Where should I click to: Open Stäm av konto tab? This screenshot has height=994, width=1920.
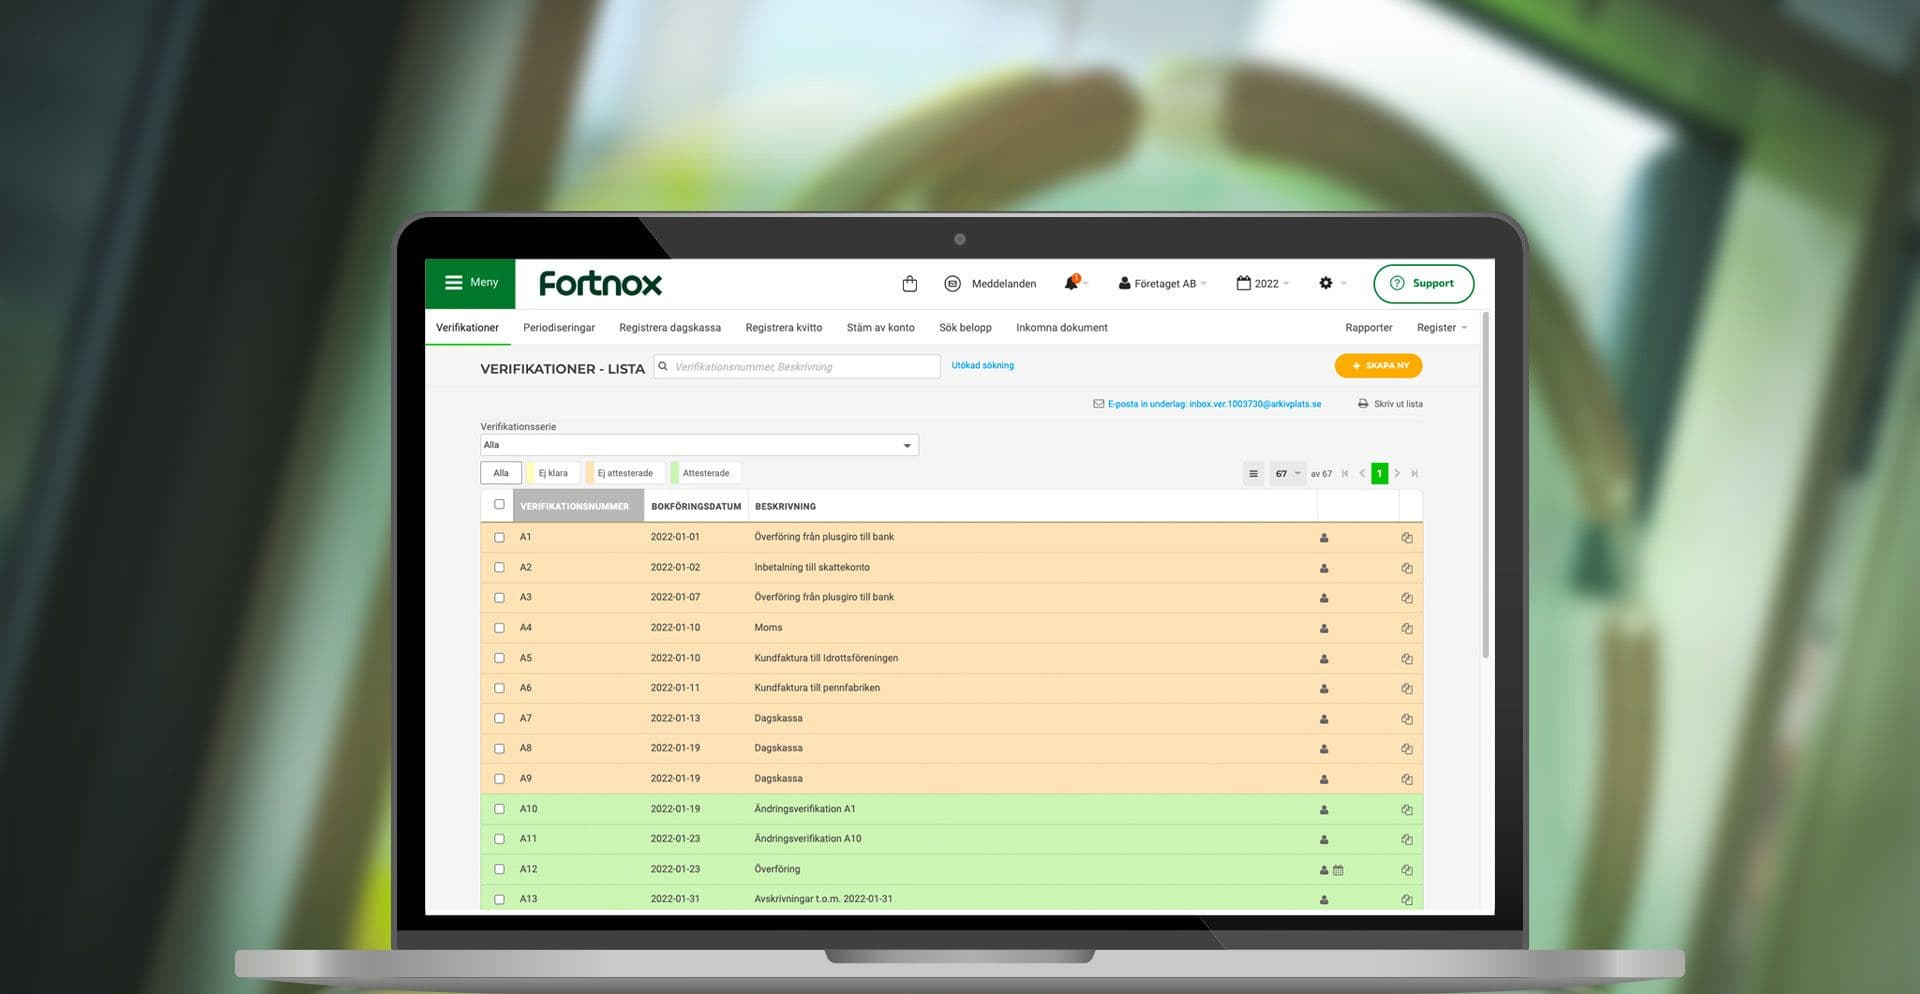[x=880, y=328]
